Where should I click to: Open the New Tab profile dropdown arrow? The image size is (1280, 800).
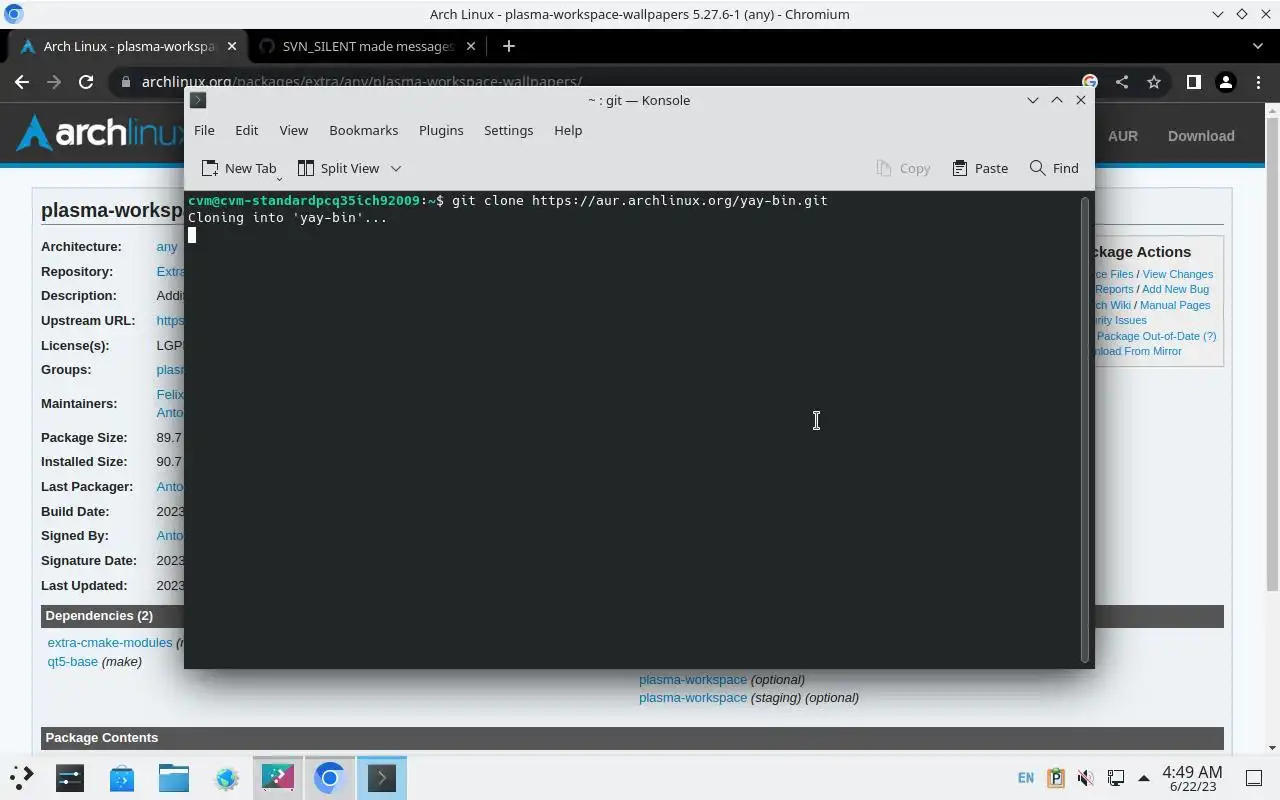click(x=279, y=178)
